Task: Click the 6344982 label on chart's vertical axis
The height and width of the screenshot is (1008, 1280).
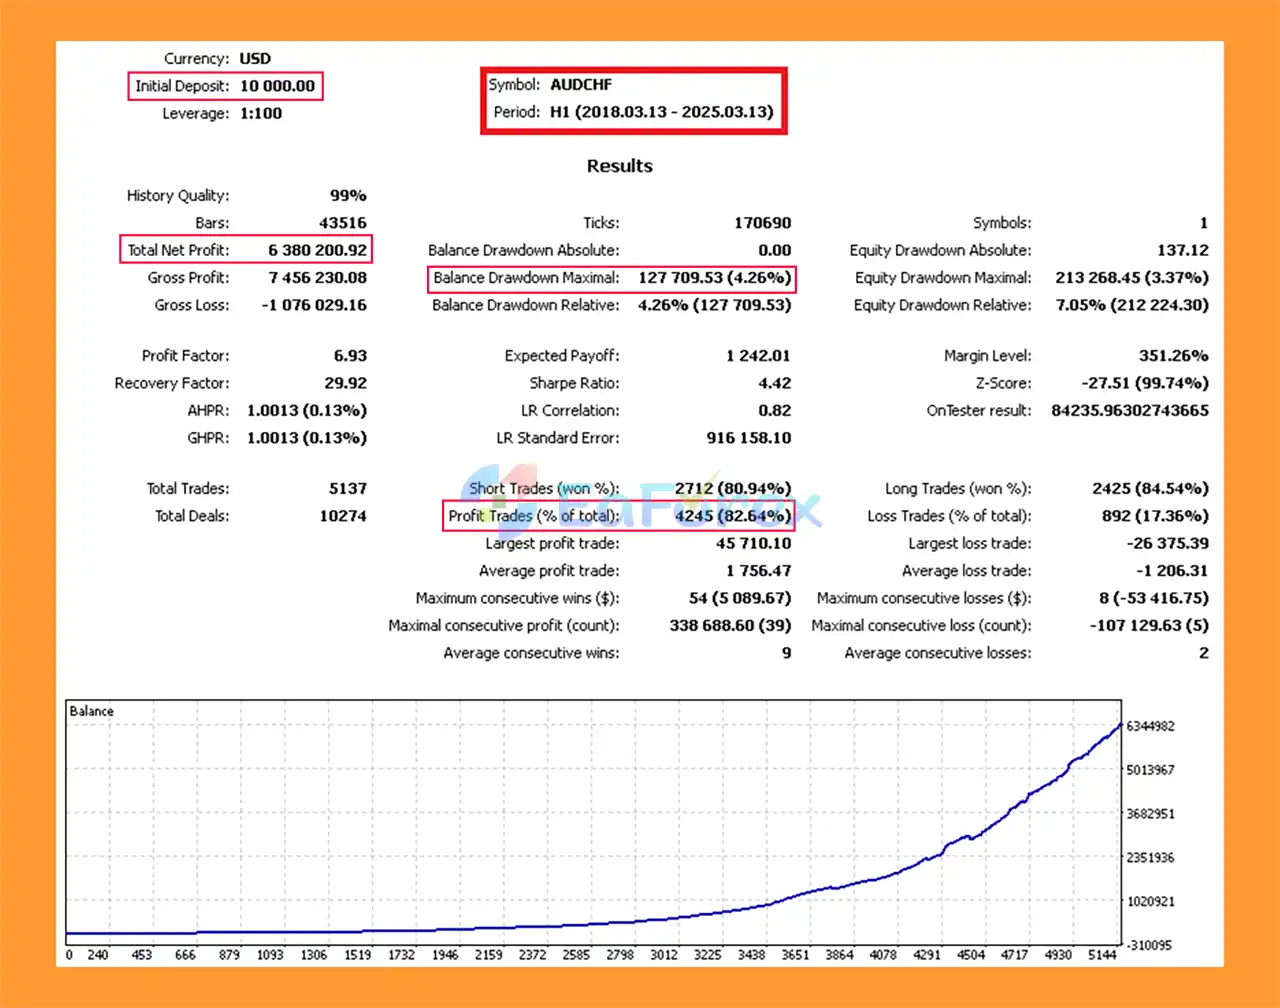Action: click(1149, 726)
